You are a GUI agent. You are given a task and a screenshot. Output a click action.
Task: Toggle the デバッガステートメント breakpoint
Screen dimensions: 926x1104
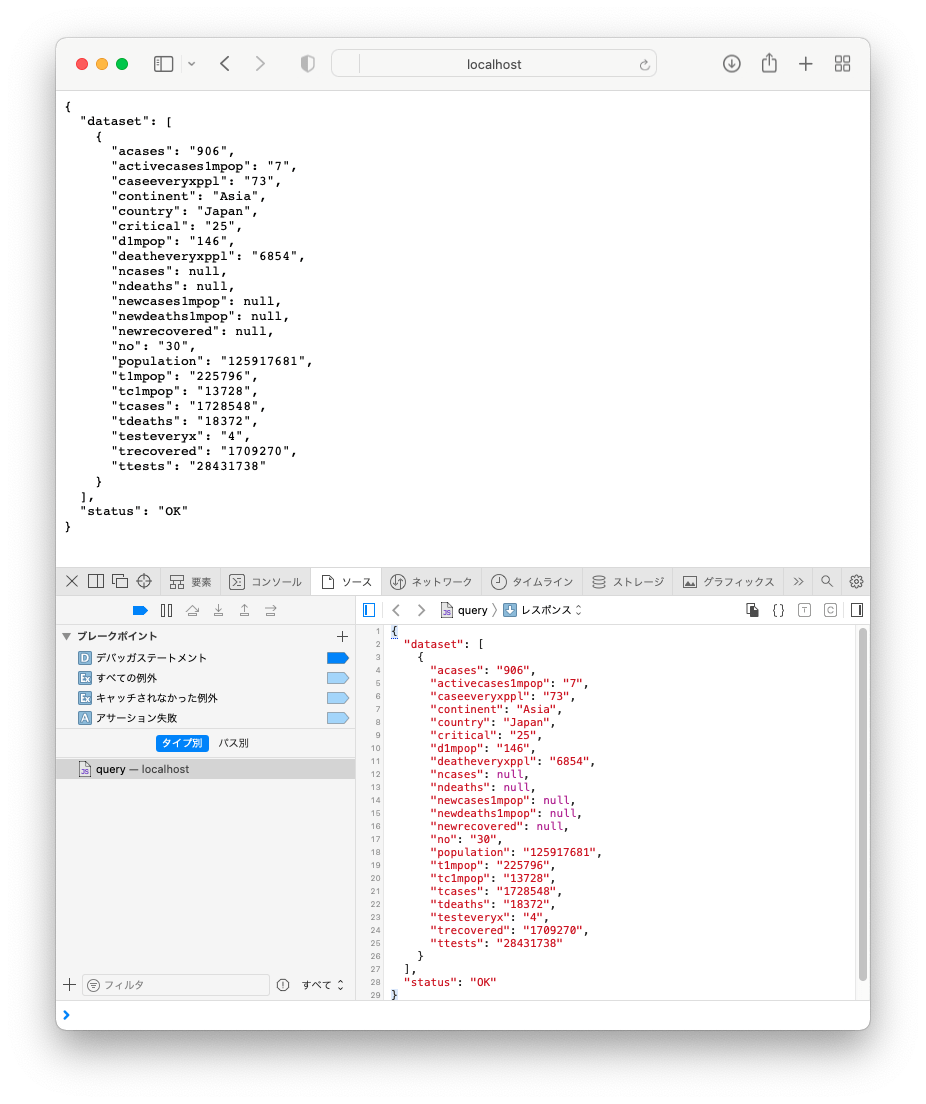tap(338, 658)
